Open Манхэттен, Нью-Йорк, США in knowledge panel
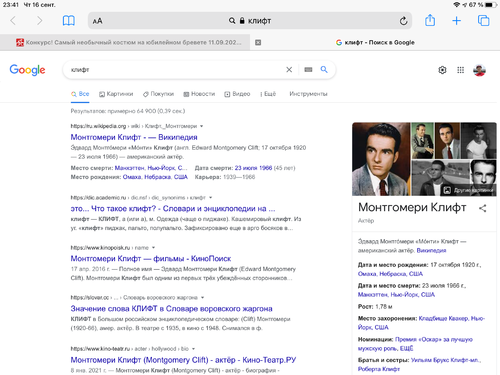The image size is (500, 375). click(x=396, y=295)
